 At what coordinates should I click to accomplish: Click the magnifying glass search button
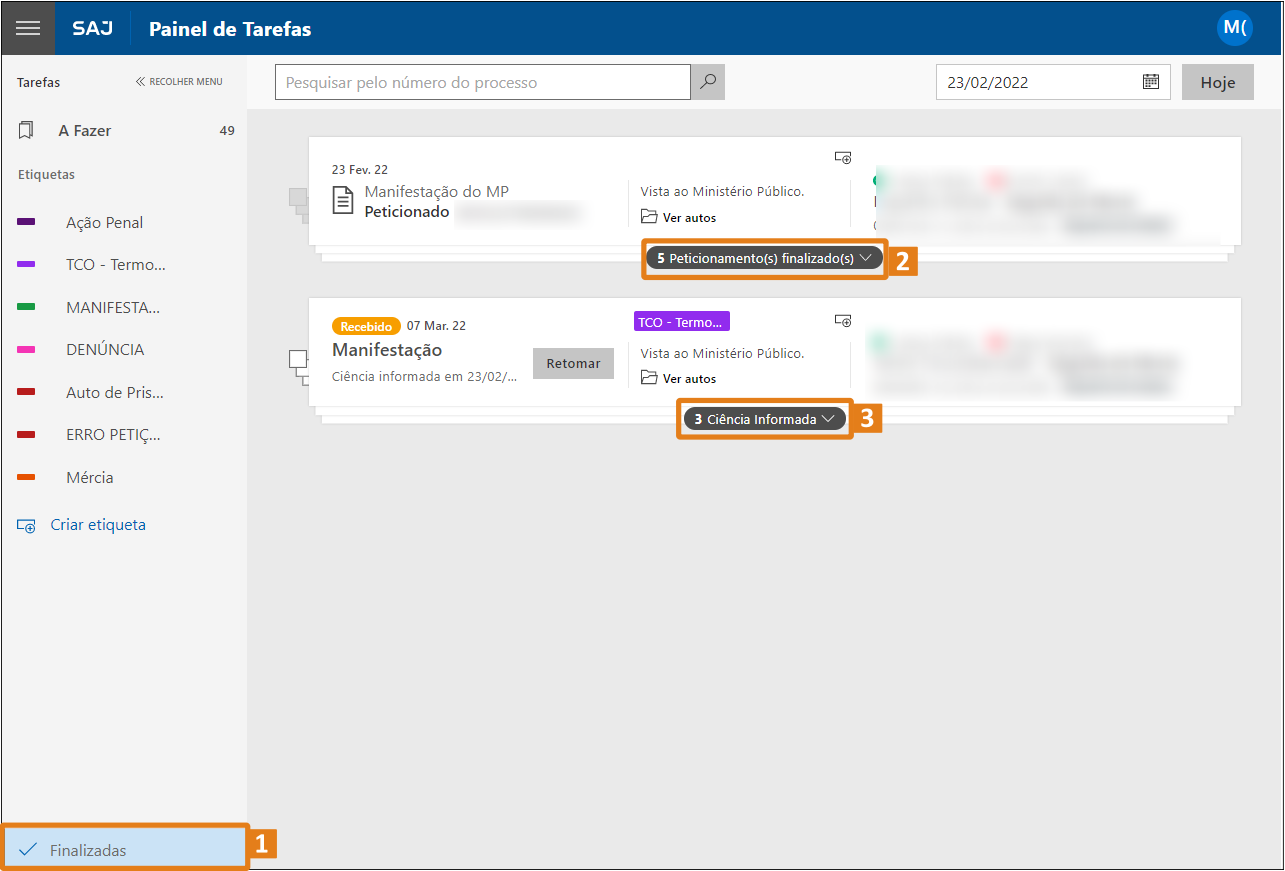(707, 82)
